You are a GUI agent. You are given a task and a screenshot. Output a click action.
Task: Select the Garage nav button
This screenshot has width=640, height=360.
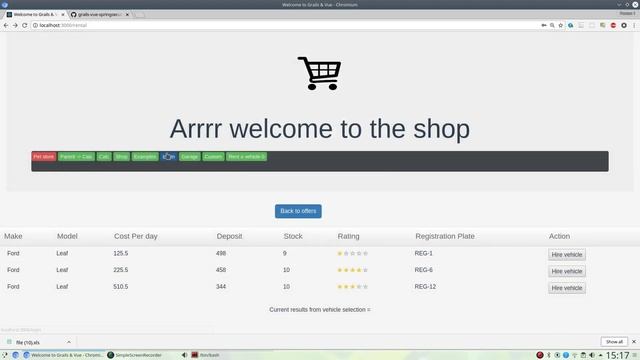pos(189,157)
